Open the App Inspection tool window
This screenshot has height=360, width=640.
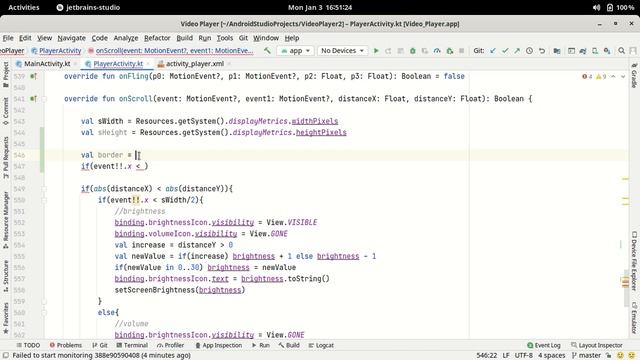(218, 345)
